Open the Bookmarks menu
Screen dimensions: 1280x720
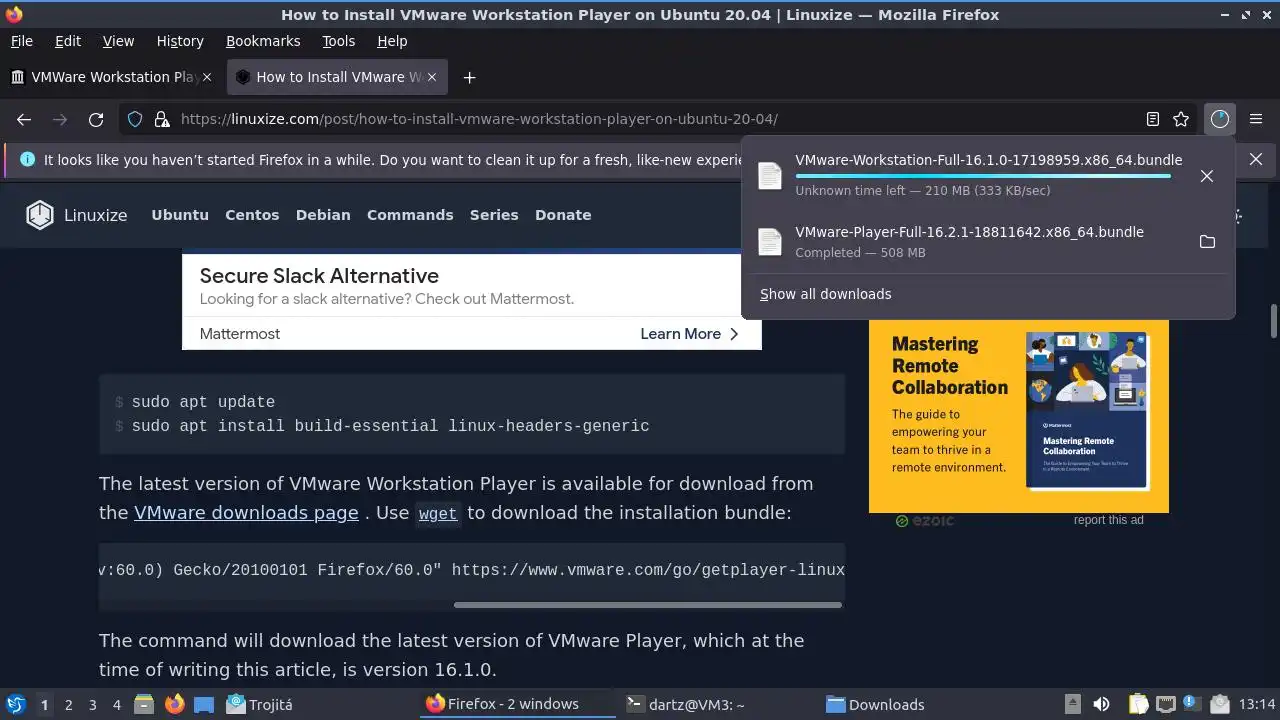(x=263, y=41)
